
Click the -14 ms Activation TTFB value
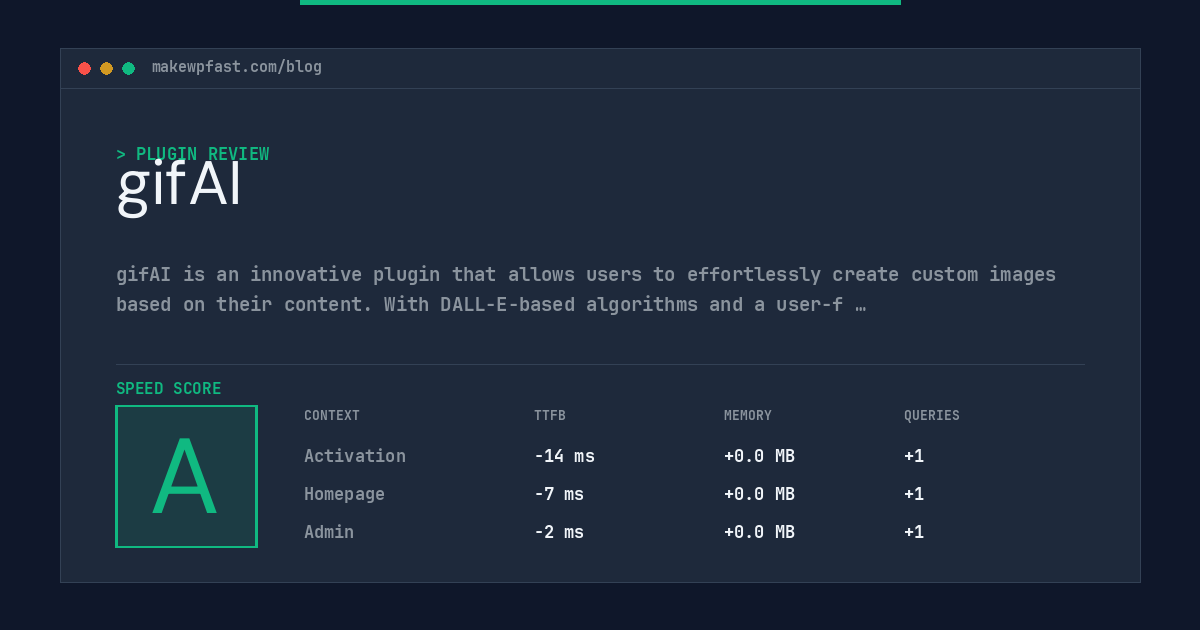click(564, 456)
